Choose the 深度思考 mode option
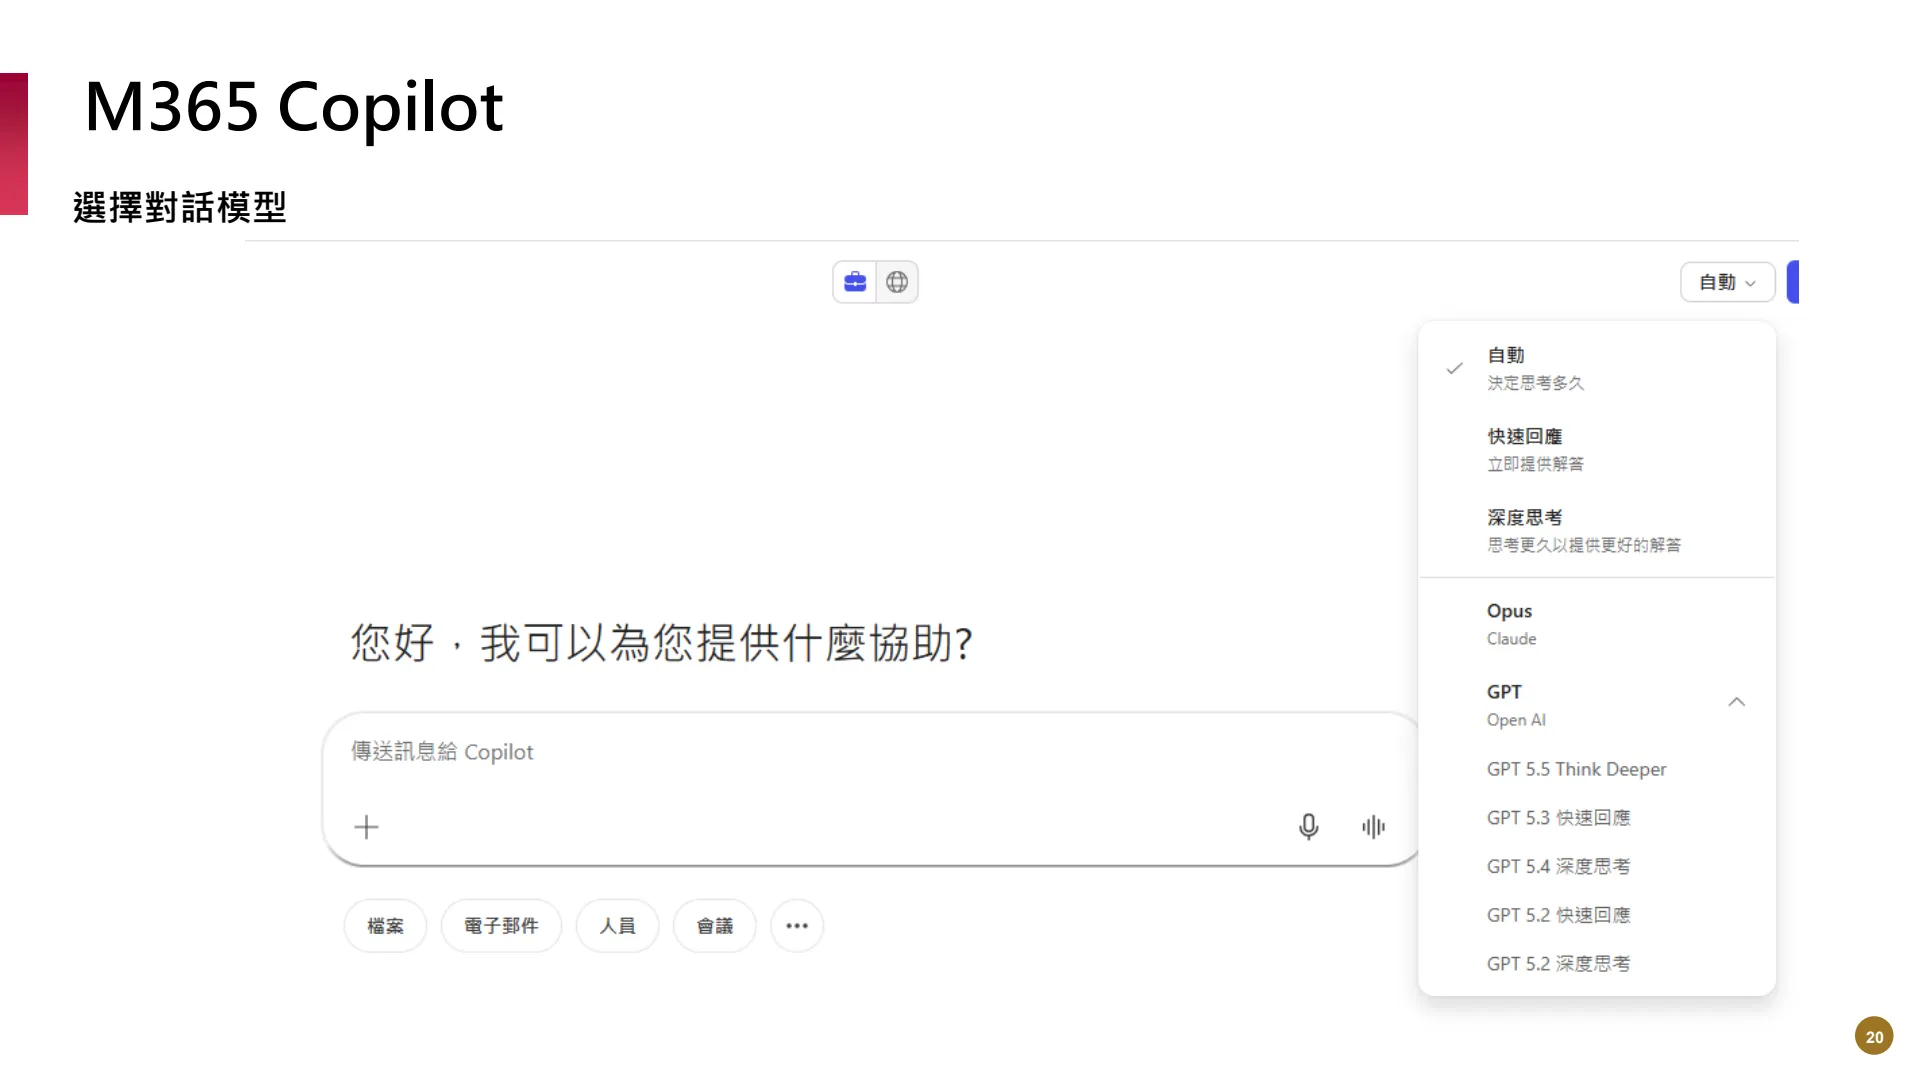 pyautogui.click(x=1596, y=530)
